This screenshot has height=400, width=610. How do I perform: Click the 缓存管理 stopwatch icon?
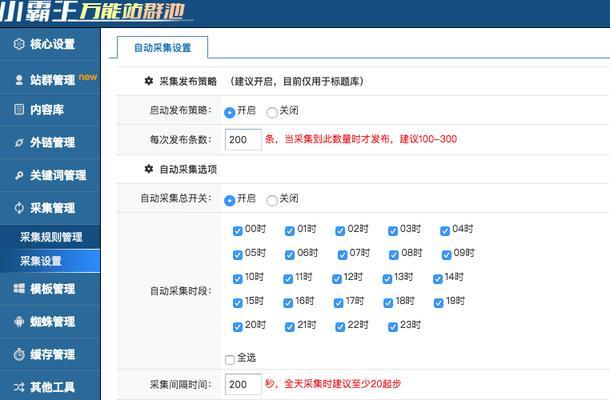(x=19, y=354)
